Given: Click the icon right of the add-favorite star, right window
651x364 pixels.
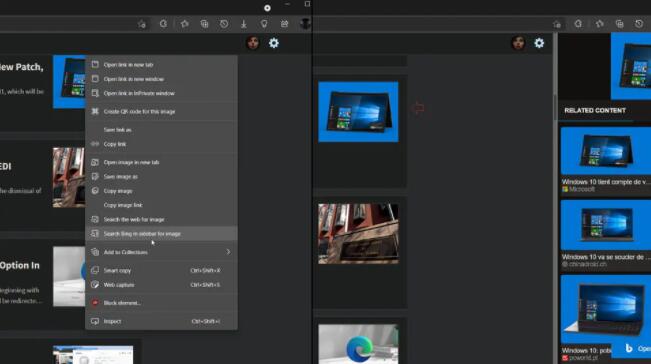Looking at the screenshot, I should click(578, 24).
